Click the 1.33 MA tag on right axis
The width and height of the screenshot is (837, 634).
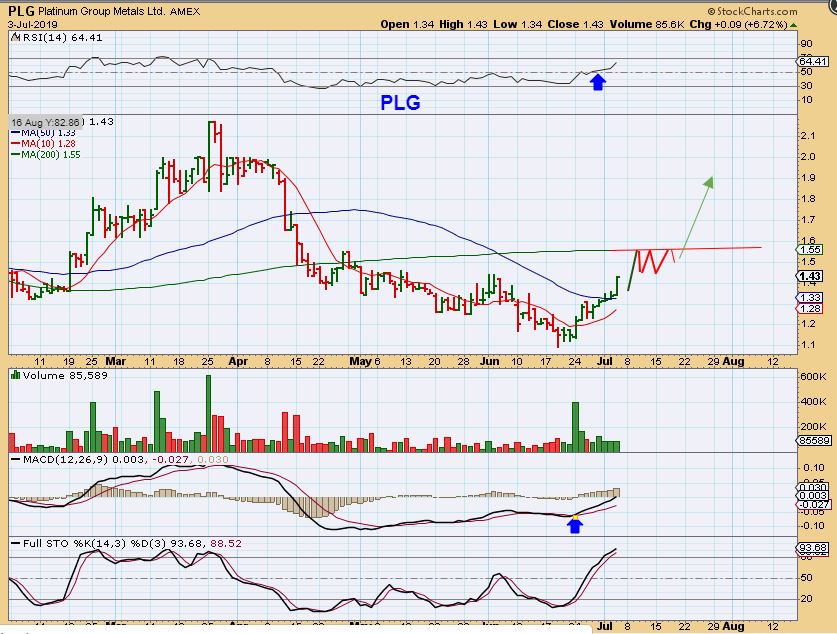tap(811, 298)
